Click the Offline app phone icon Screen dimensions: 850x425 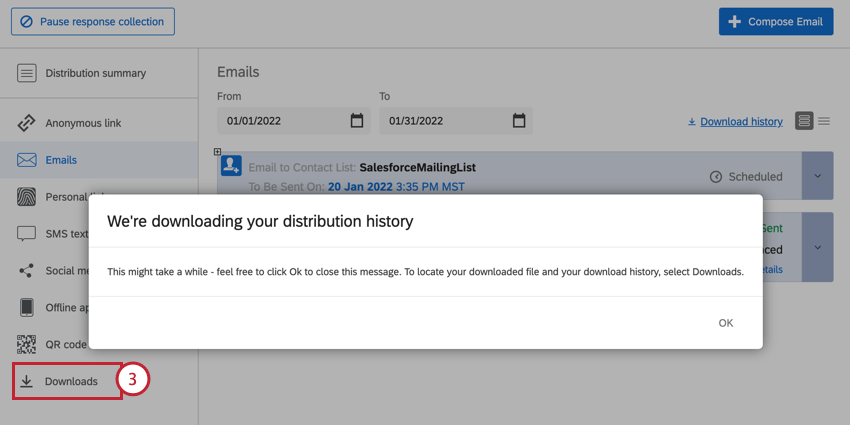(x=27, y=308)
